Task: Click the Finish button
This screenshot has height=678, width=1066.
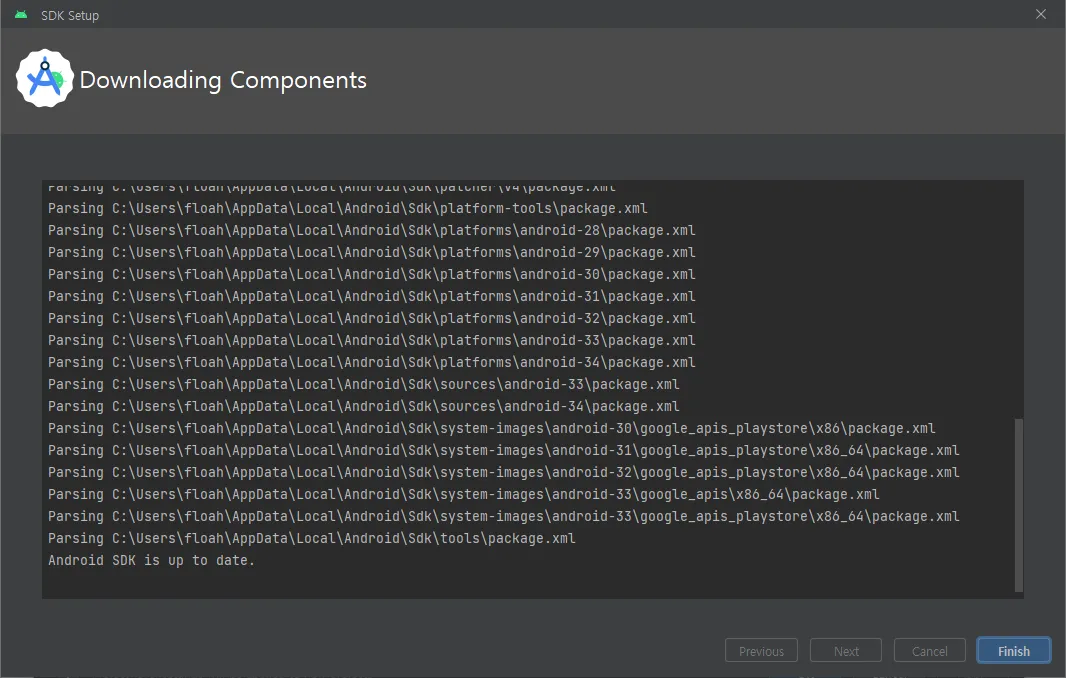Action: (x=1013, y=651)
